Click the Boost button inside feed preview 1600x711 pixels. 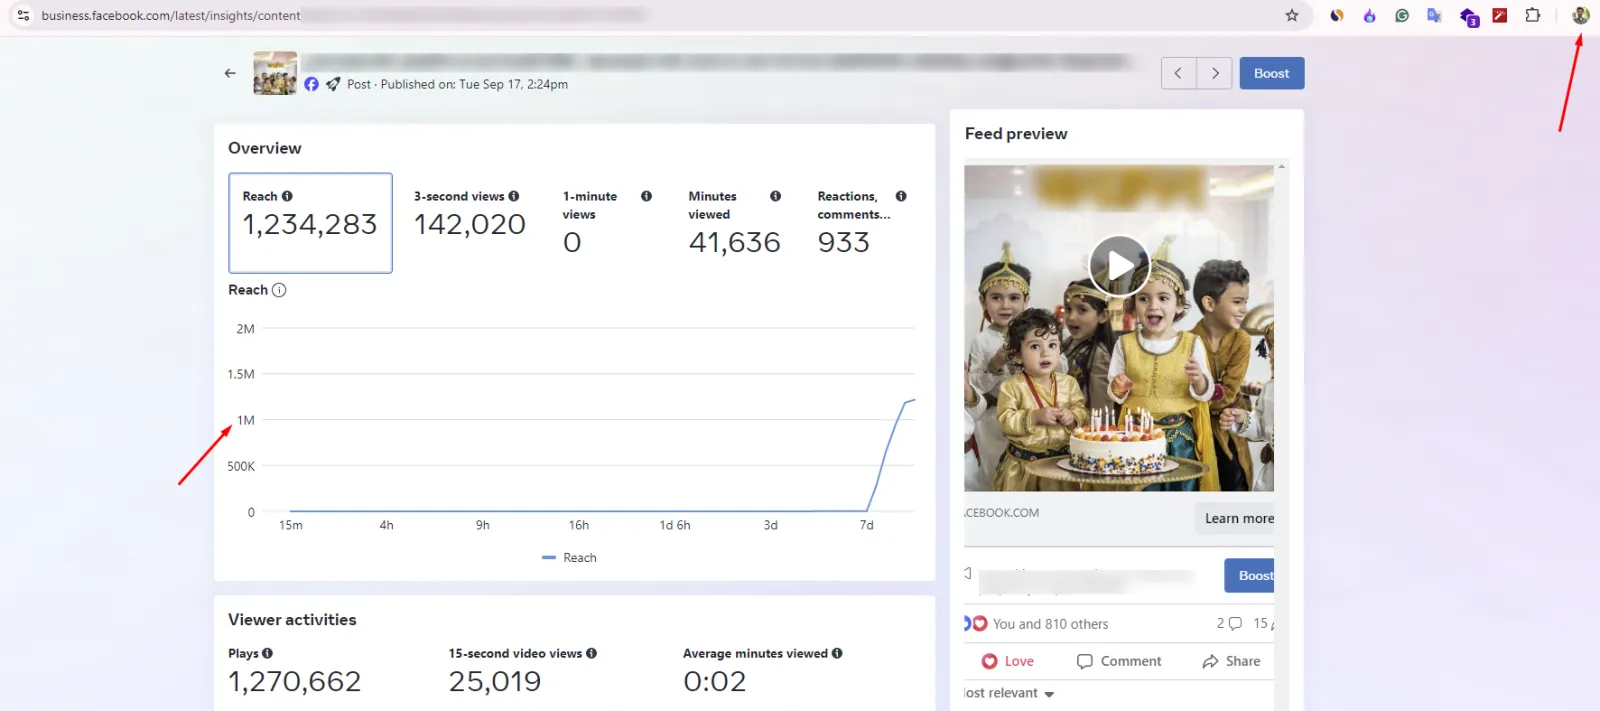1250,575
